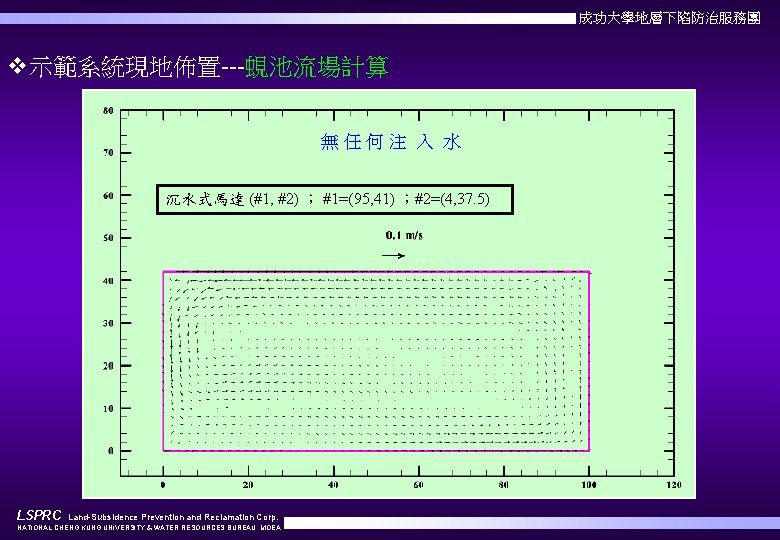Click the y-axis label 80
This screenshot has width=780, height=540.
pyautogui.click(x=108, y=110)
